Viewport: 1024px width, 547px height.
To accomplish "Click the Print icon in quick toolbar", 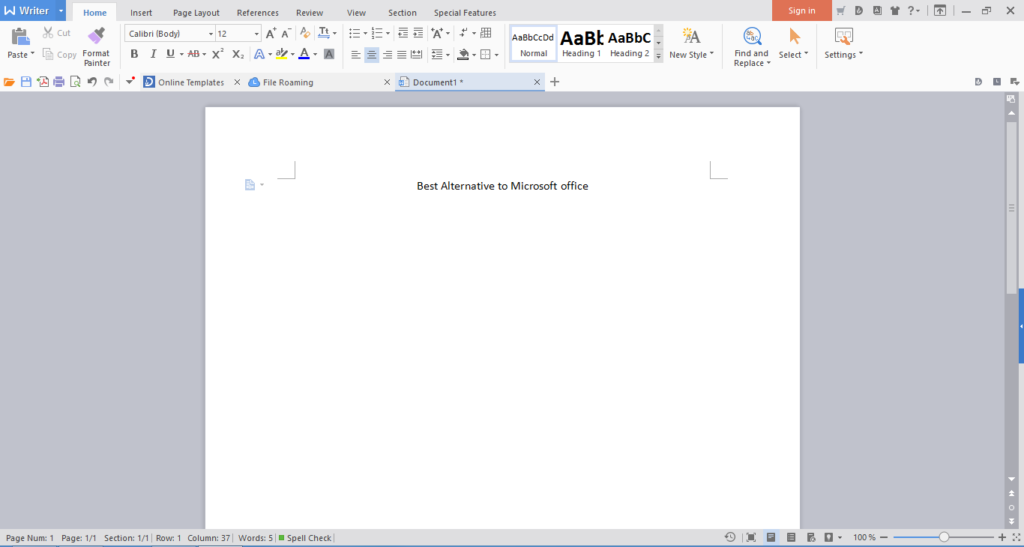I will [59, 82].
